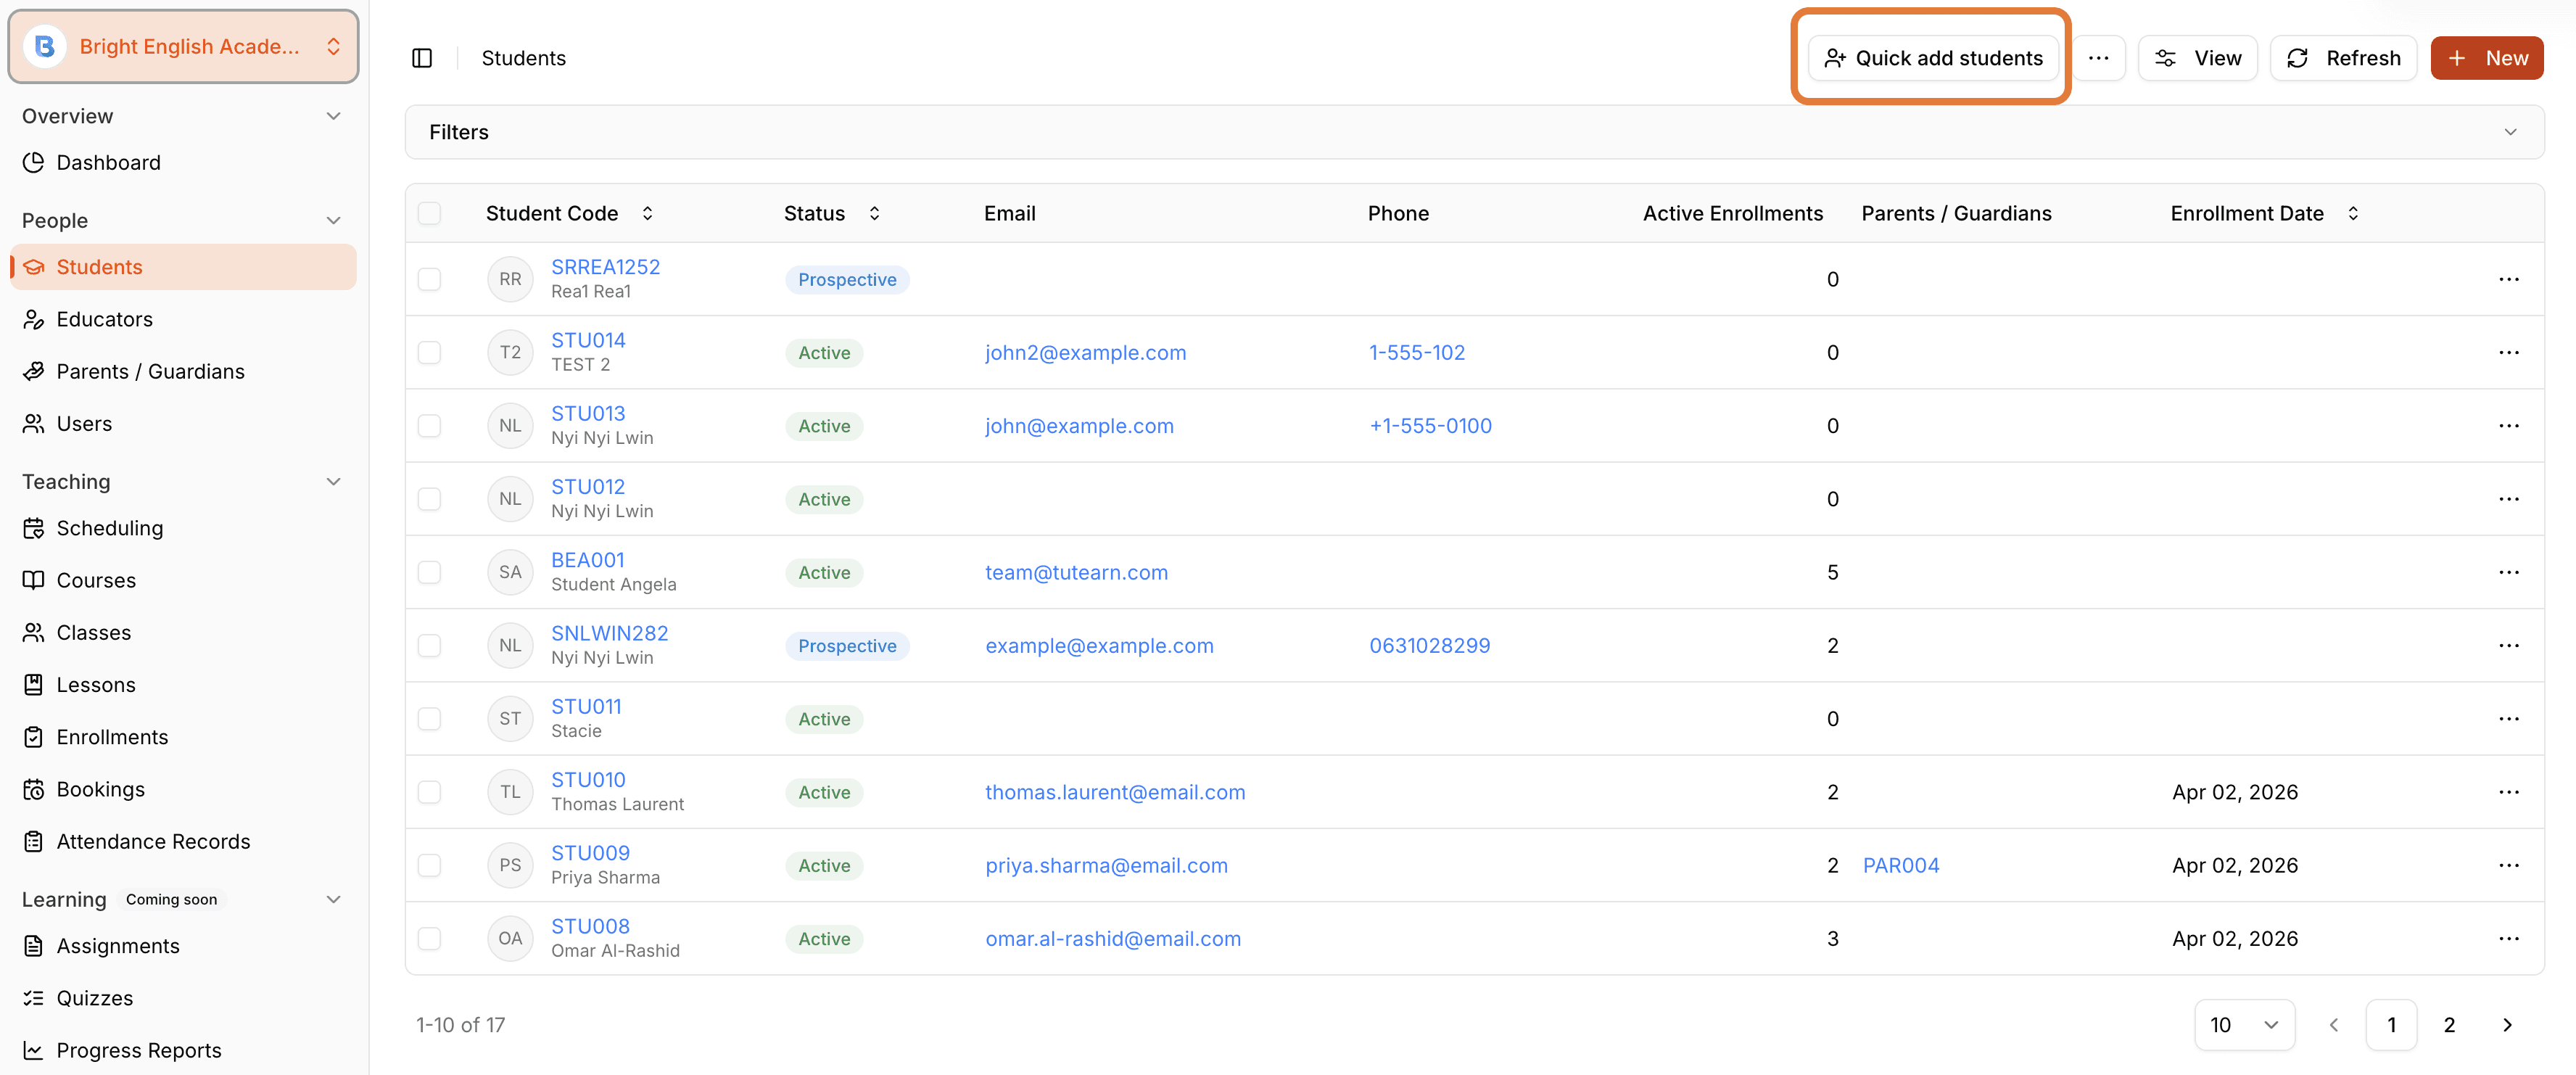Click email team@tutearn.com
Image resolution: width=2576 pixels, height=1075 pixels.
(1076, 572)
